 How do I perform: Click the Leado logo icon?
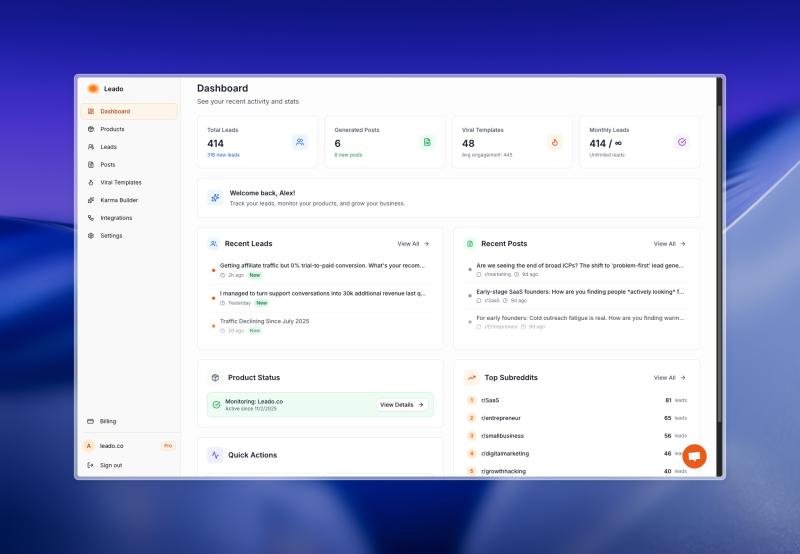93,89
